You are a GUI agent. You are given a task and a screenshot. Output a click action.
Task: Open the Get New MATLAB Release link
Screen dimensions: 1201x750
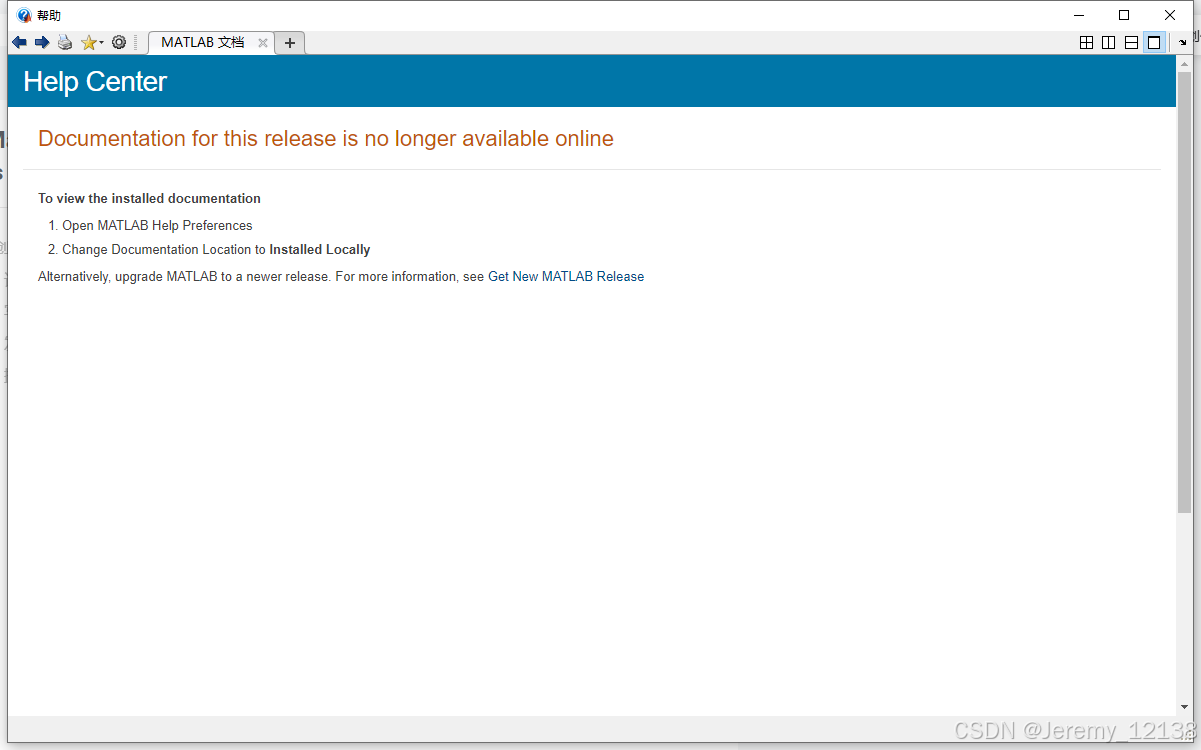point(566,277)
